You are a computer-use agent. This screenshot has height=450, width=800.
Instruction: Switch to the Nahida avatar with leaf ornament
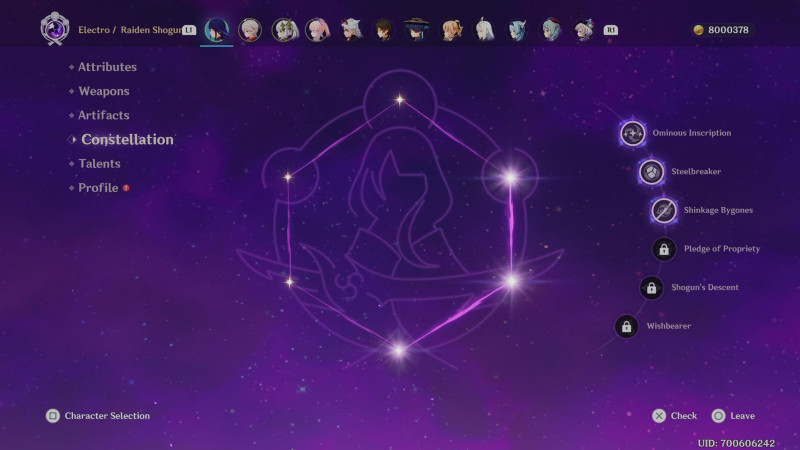(284, 30)
